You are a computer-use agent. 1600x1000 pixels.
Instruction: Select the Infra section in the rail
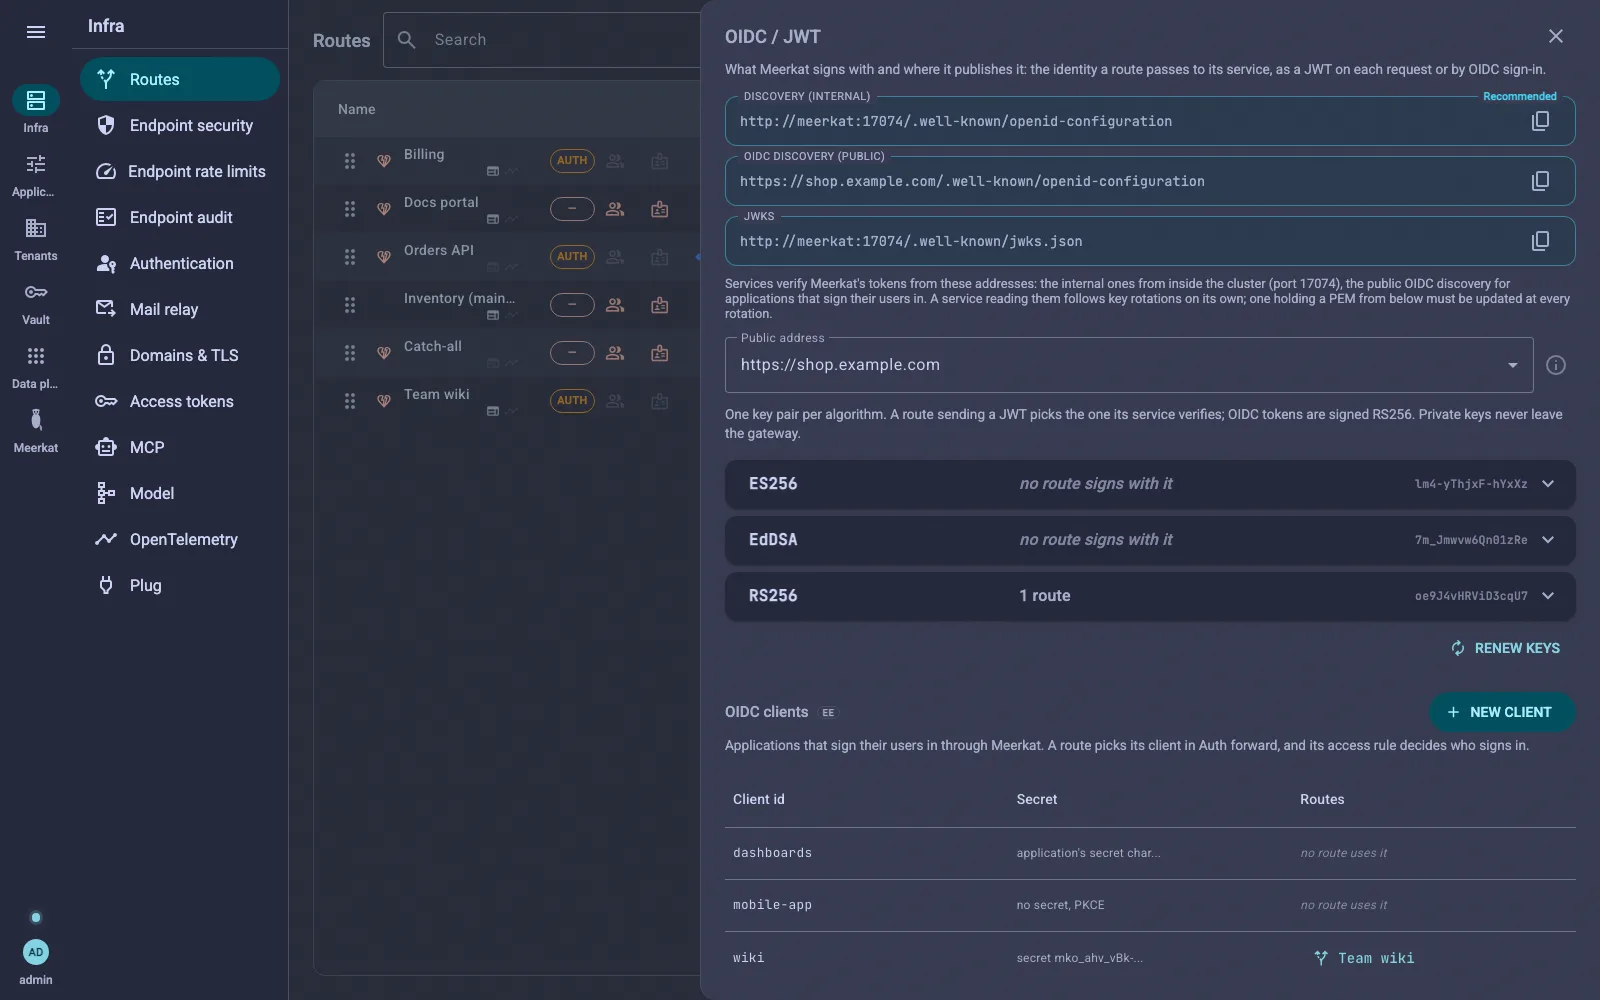pyautogui.click(x=36, y=110)
